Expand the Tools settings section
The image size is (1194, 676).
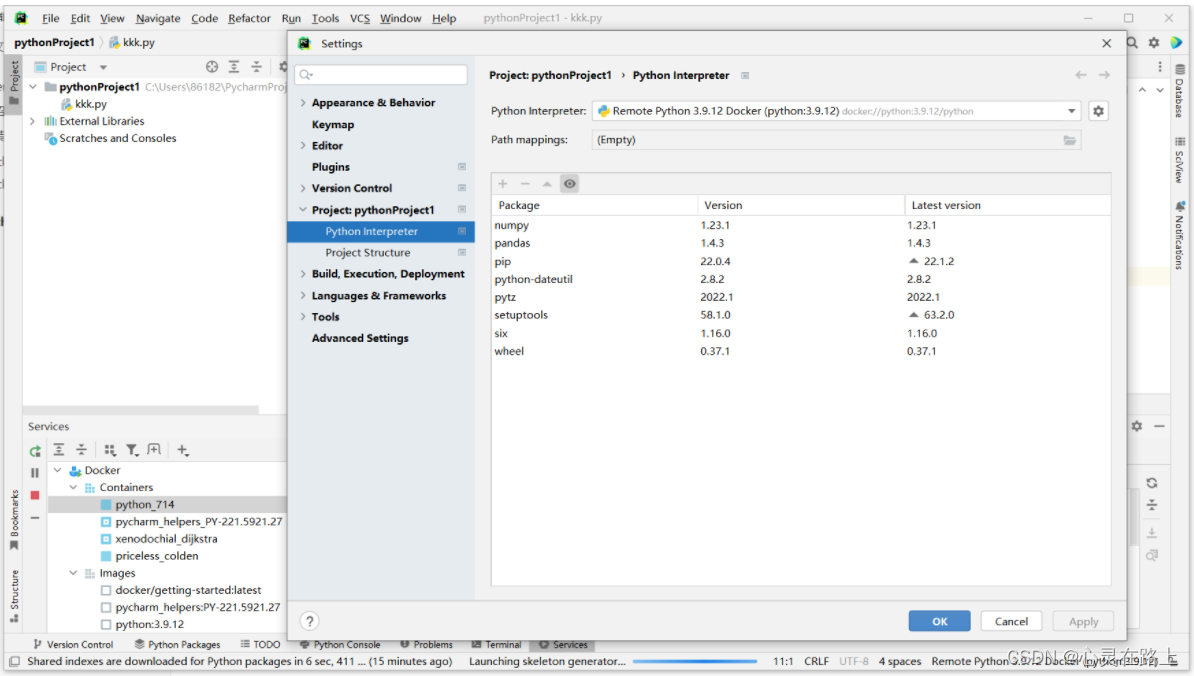303,317
